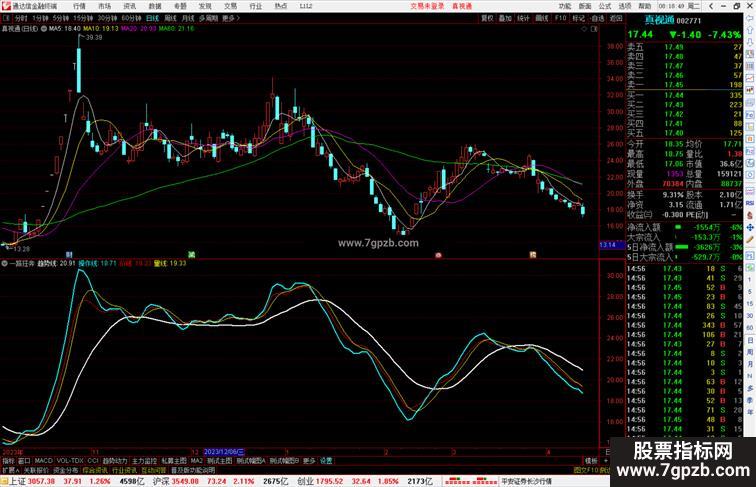756x487 pixels.
Task: Click the 创业 index in status bar
Action: tap(305, 481)
